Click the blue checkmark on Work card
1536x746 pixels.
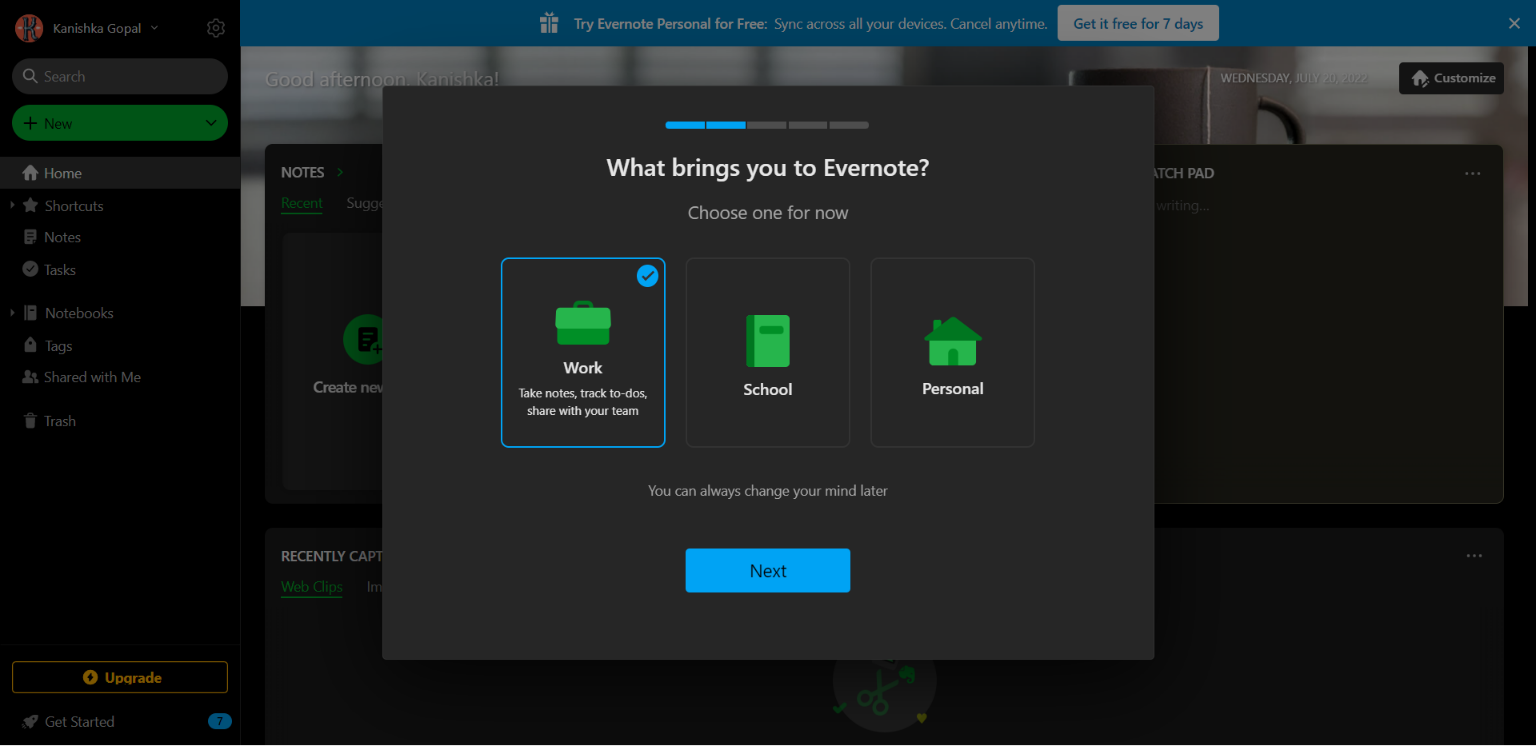pyautogui.click(x=648, y=275)
